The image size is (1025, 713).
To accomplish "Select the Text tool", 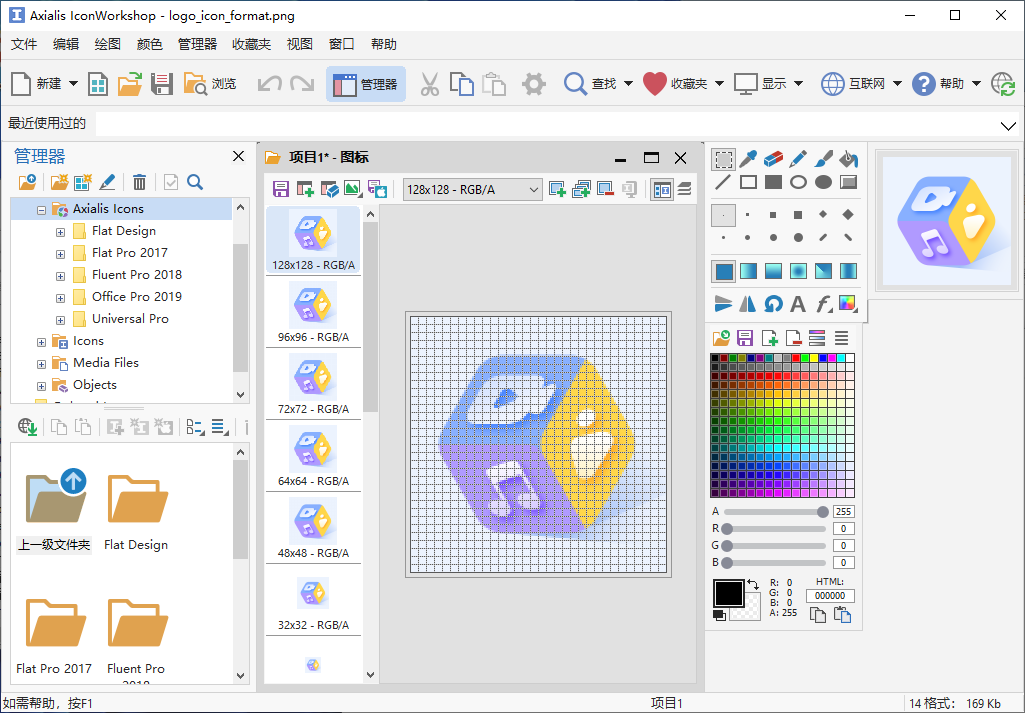I will [x=798, y=303].
